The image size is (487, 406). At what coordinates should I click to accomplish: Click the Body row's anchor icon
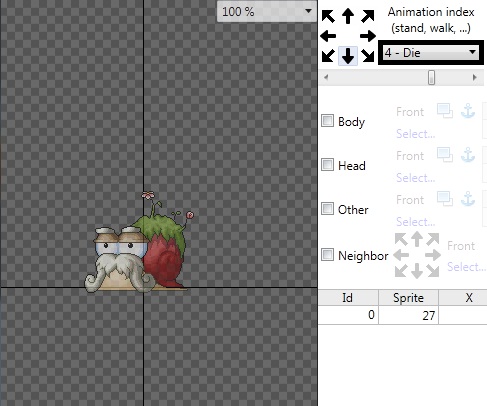tap(468, 111)
